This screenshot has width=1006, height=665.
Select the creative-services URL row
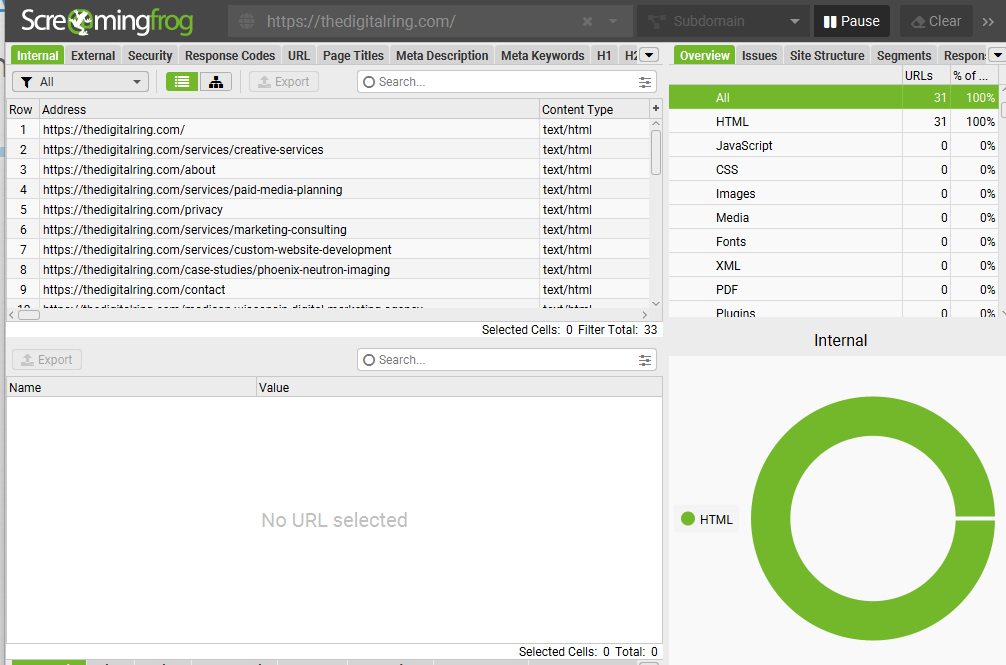click(x=328, y=149)
